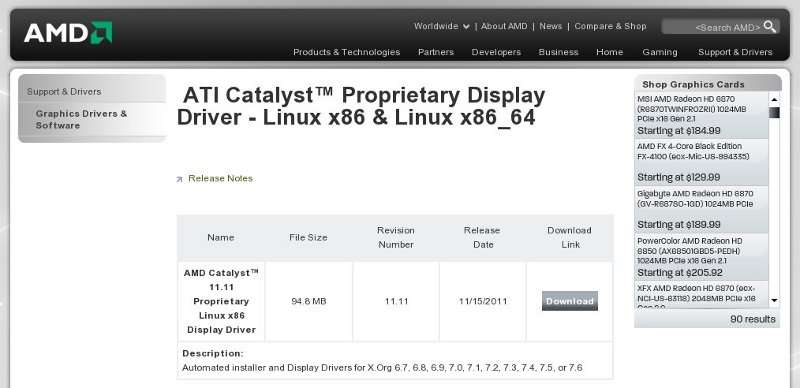The image size is (800, 388).
Task: Click the Starting at $129.99 price
Action: [x=679, y=177]
